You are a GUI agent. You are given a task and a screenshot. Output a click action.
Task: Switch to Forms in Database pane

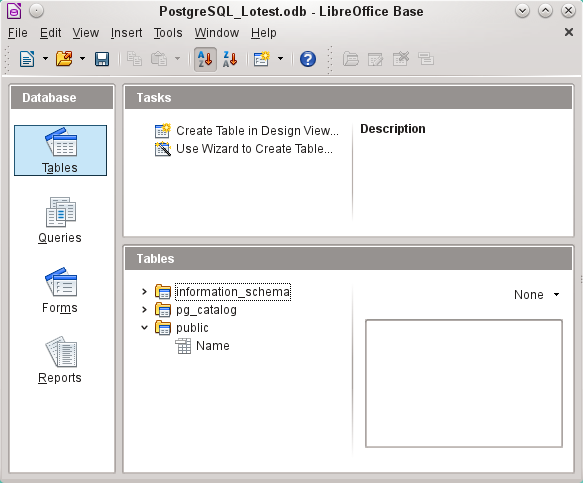pyautogui.click(x=60, y=290)
